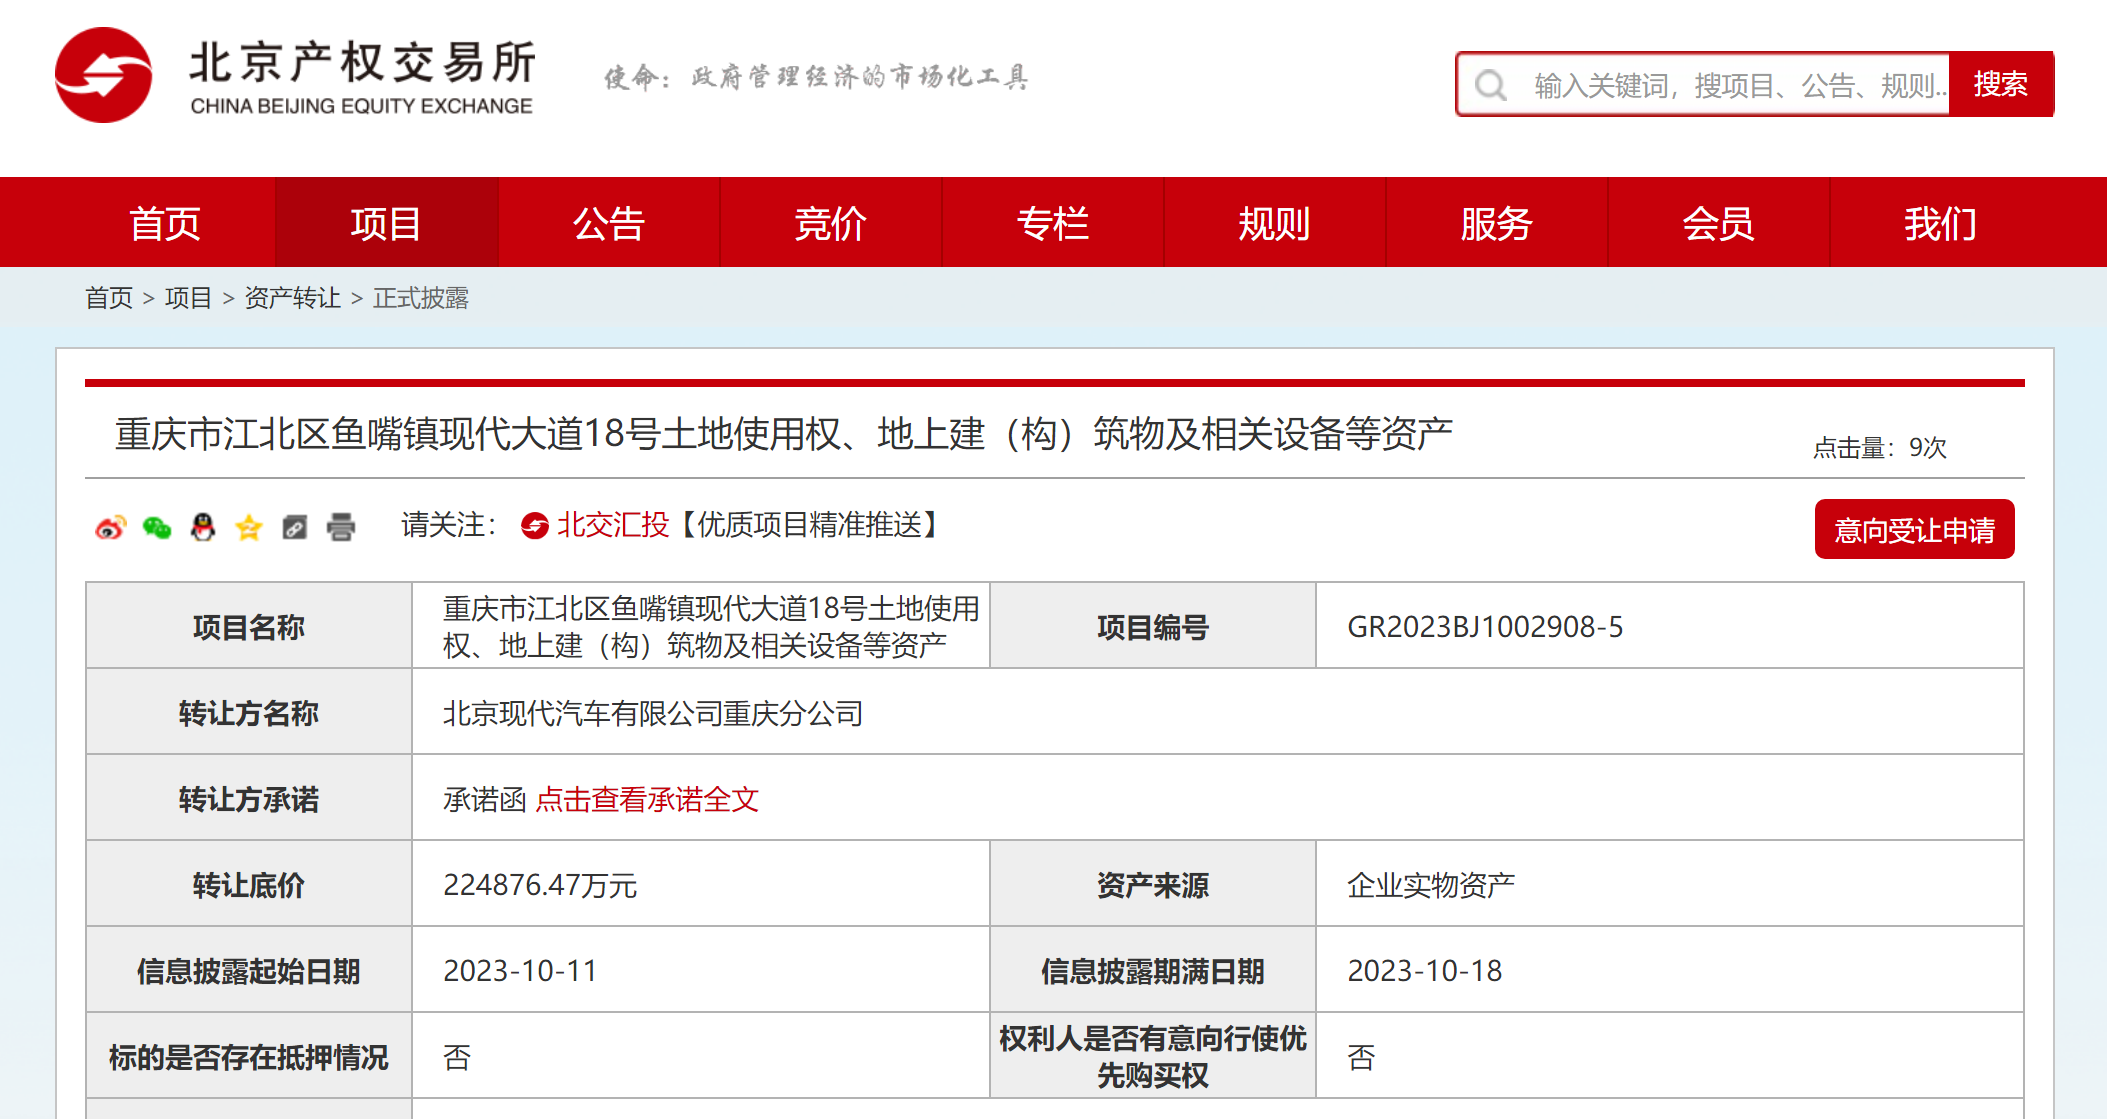Open the 点击查看承诺全文 link
This screenshot has height=1119, width=2107.
(x=647, y=799)
